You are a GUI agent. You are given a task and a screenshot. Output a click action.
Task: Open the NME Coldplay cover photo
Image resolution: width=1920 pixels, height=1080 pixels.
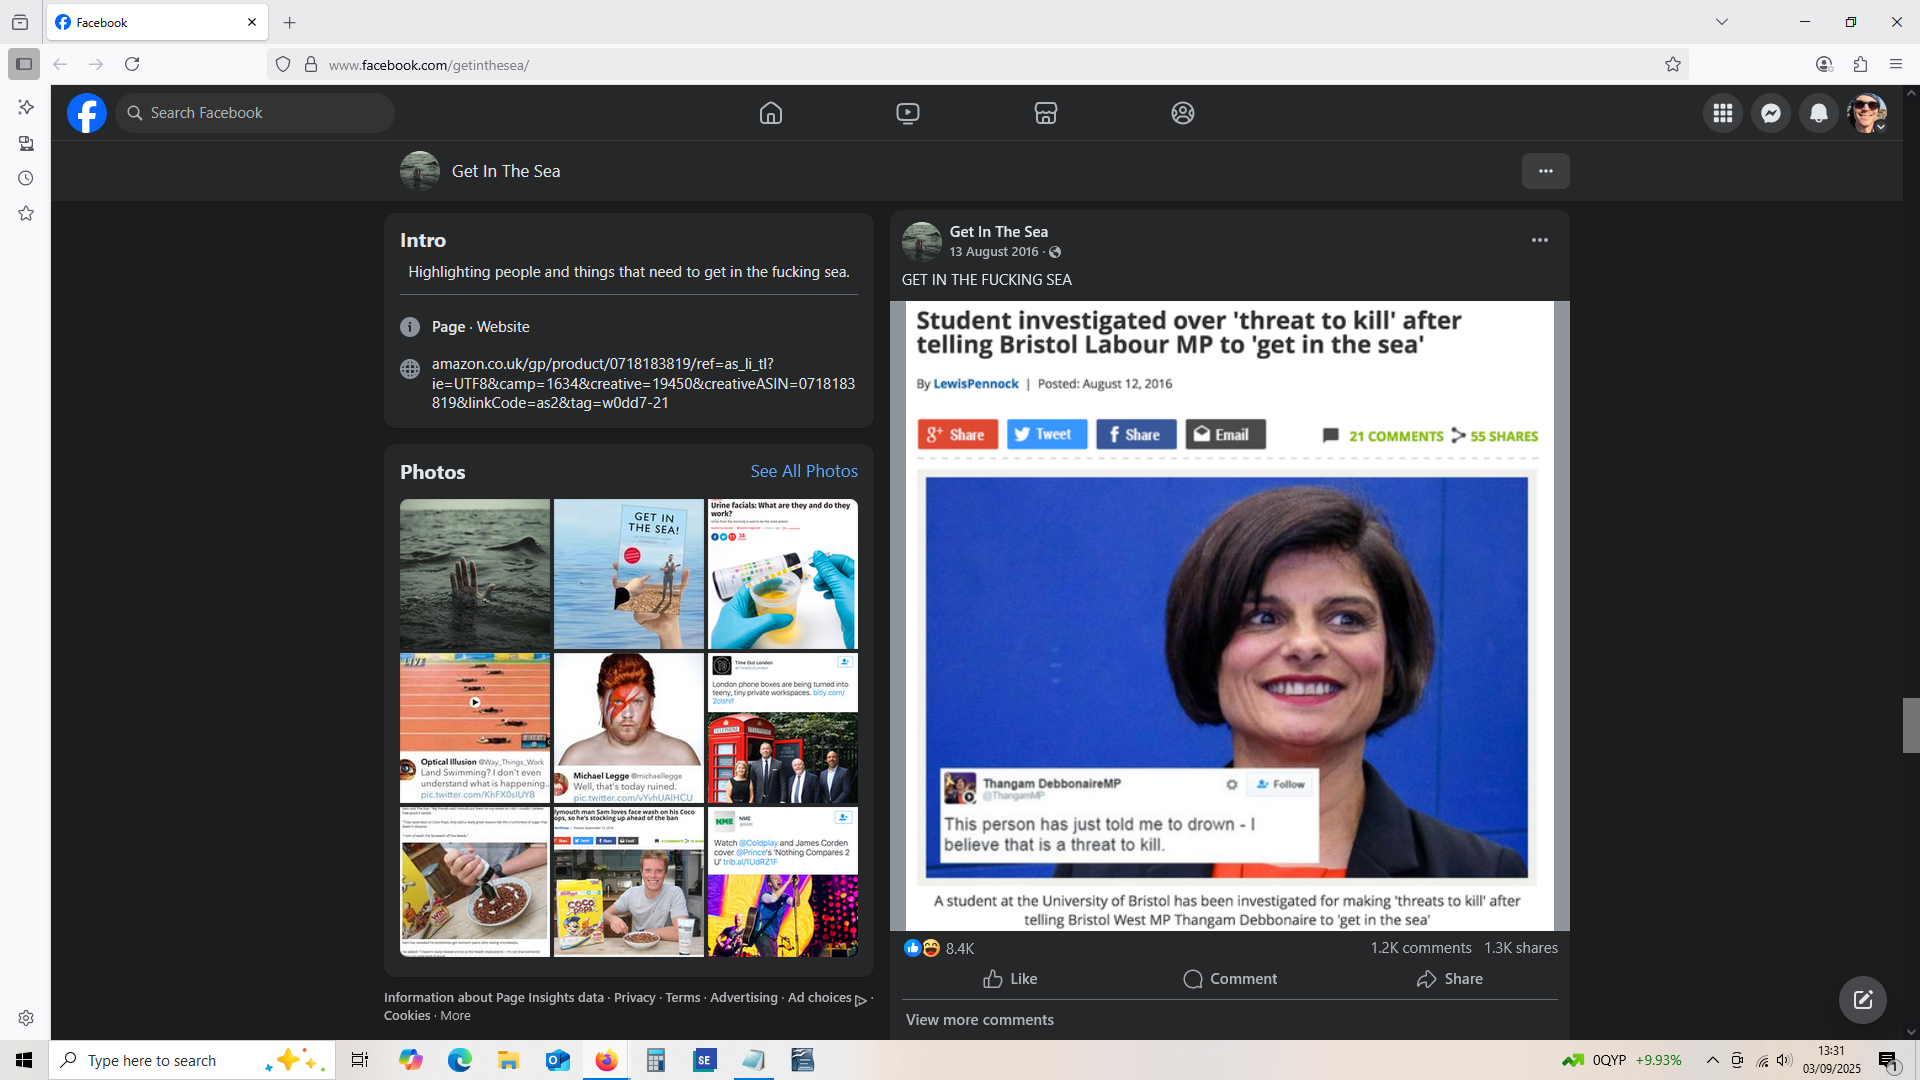[783, 882]
